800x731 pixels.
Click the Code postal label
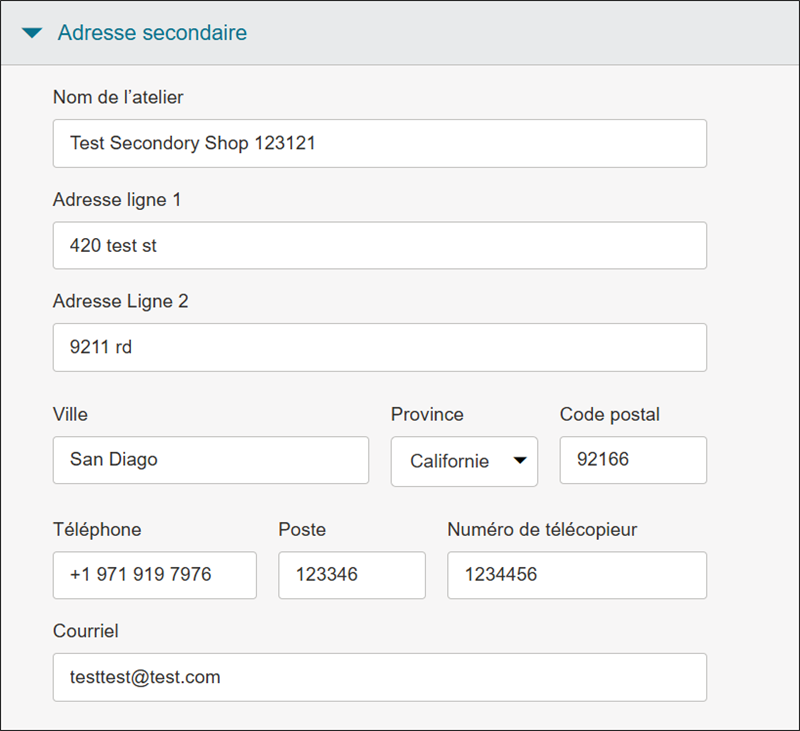609,414
